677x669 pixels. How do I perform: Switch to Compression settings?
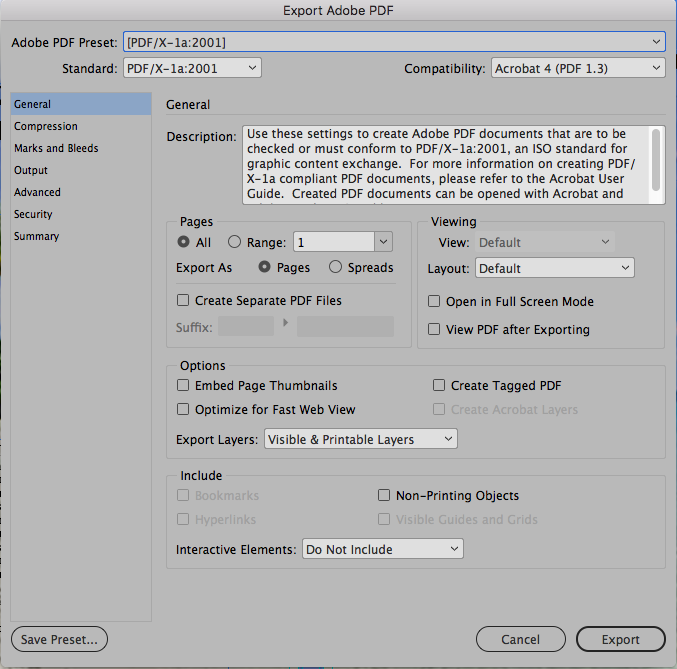(x=81, y=126)
